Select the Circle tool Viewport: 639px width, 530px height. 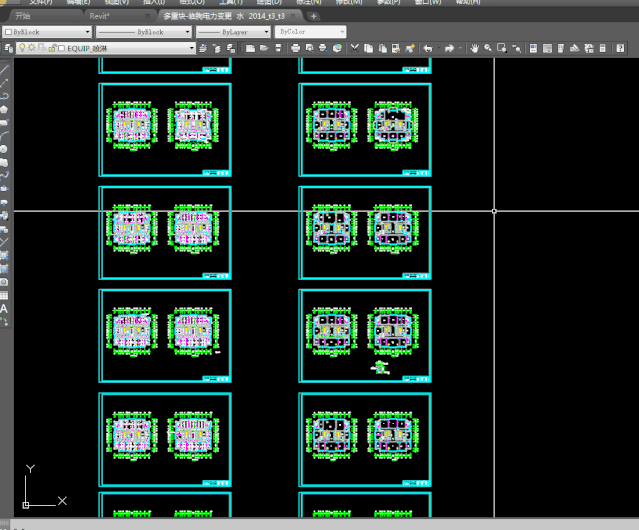coord(4,149)
